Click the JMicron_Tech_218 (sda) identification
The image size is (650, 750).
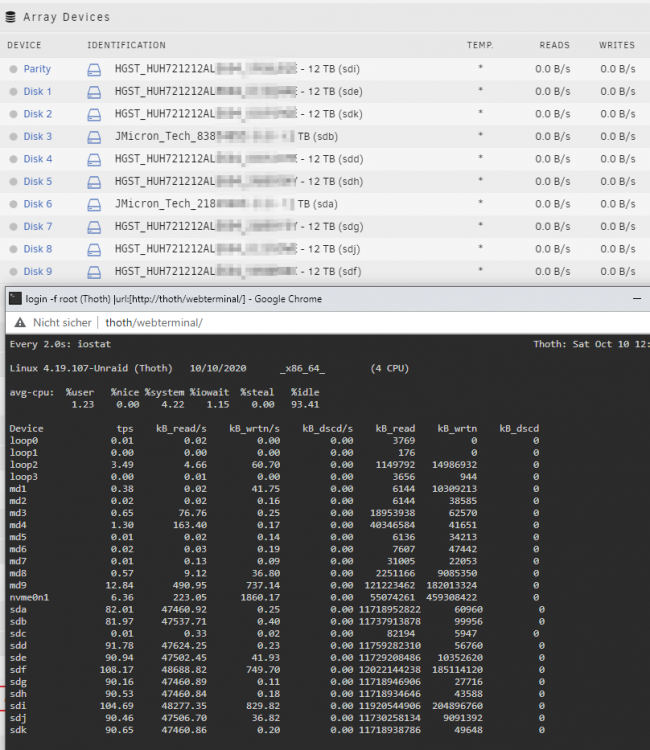[226, 204]
